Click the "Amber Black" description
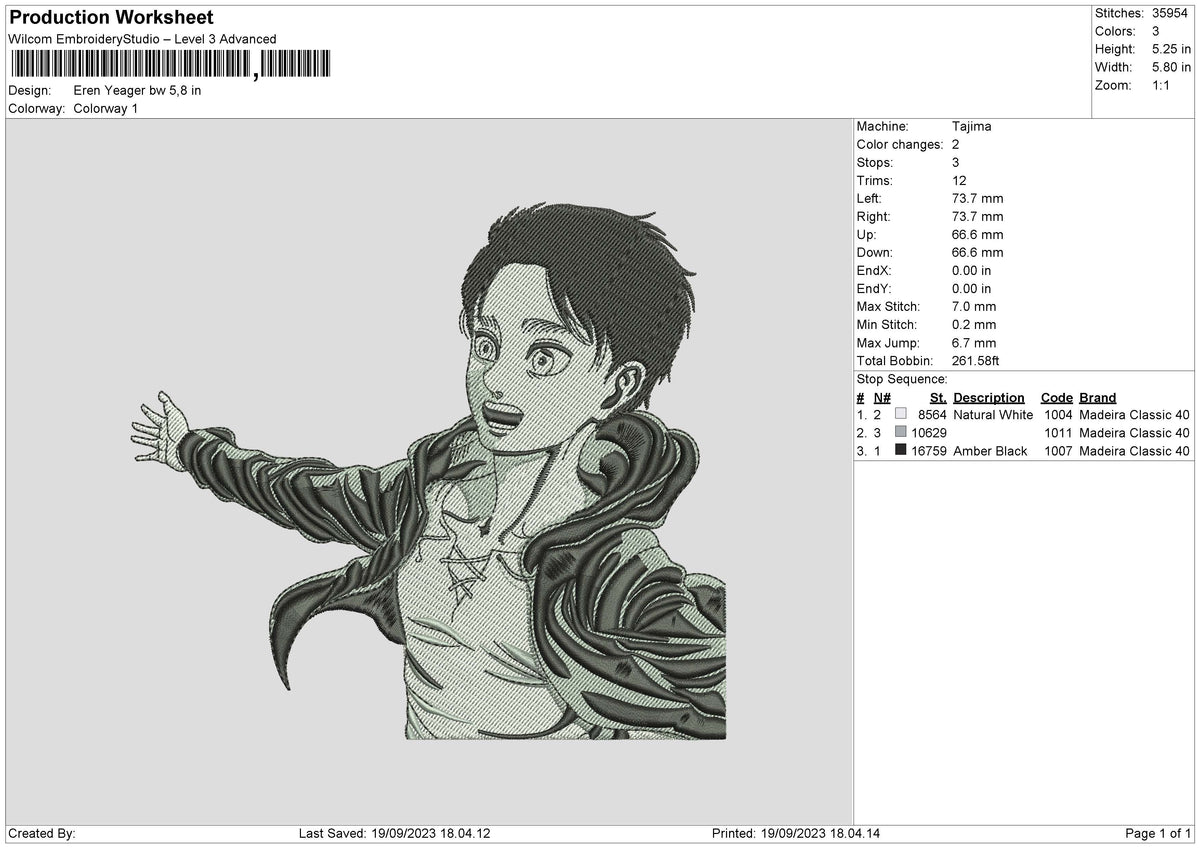 tap(990, 451)
